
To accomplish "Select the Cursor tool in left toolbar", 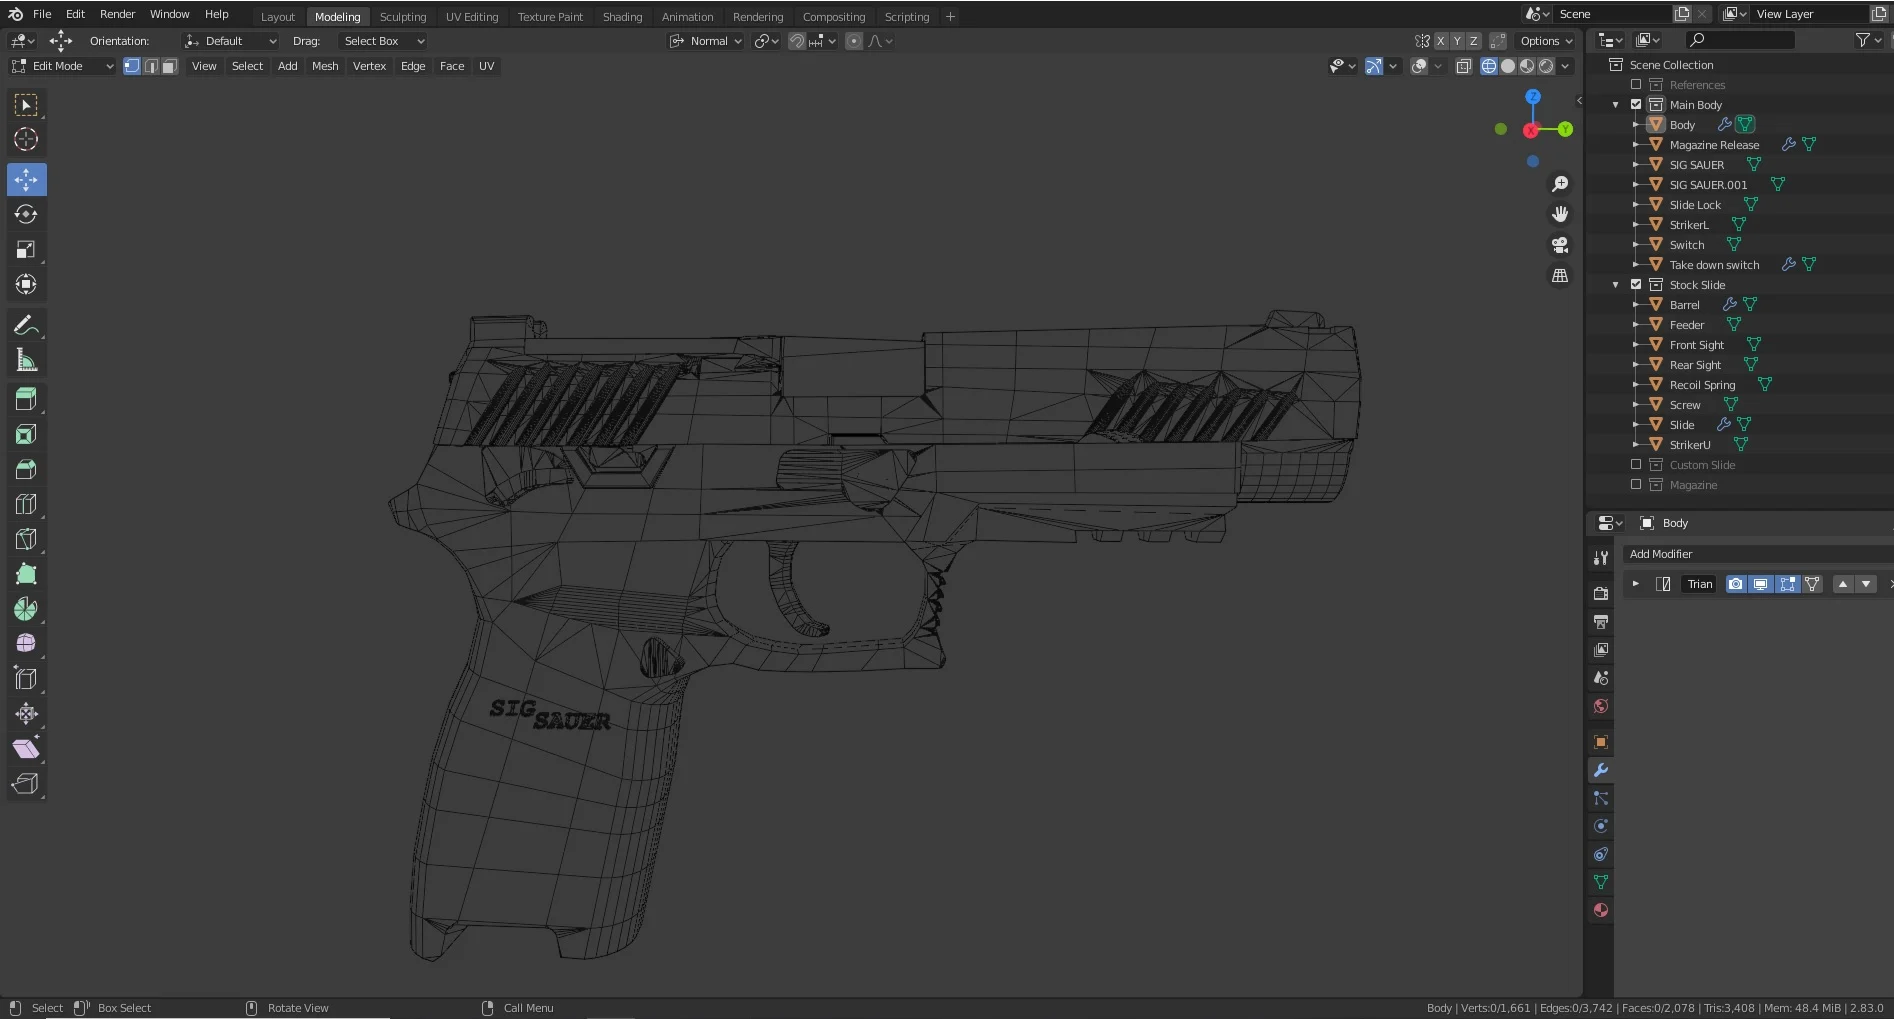I will (26, 140).
